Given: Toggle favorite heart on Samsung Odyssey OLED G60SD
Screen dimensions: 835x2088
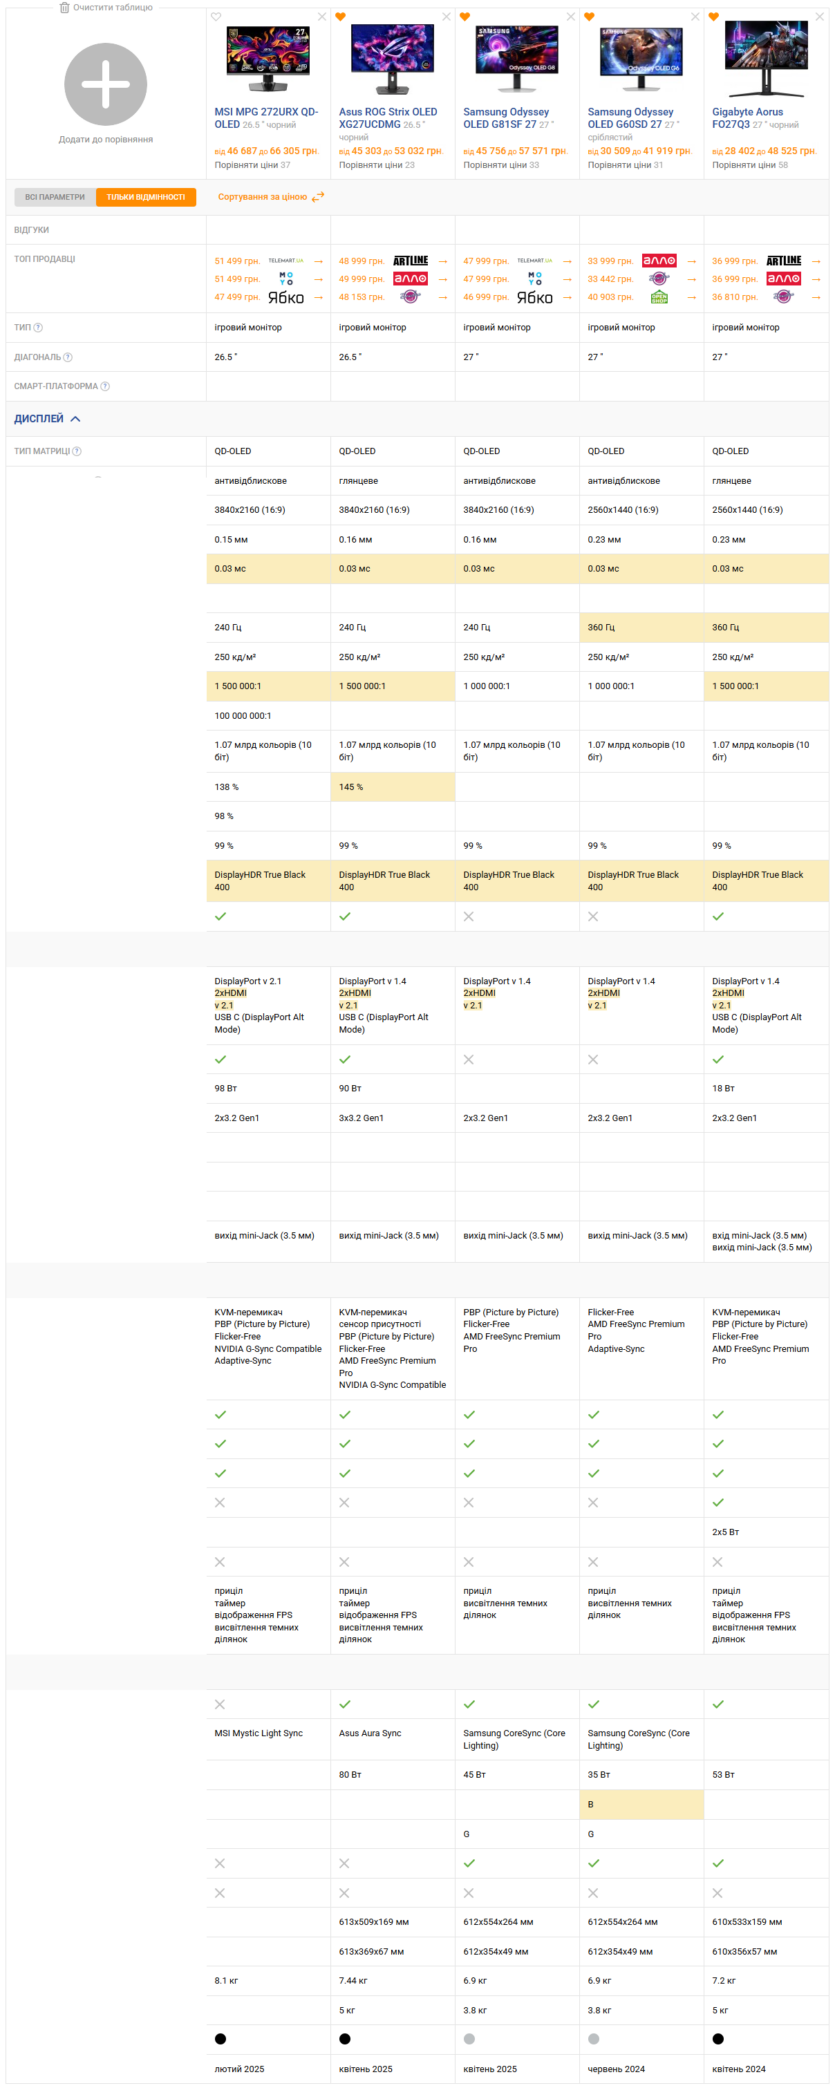Looking at the screenshot, I should pos(589,17).
